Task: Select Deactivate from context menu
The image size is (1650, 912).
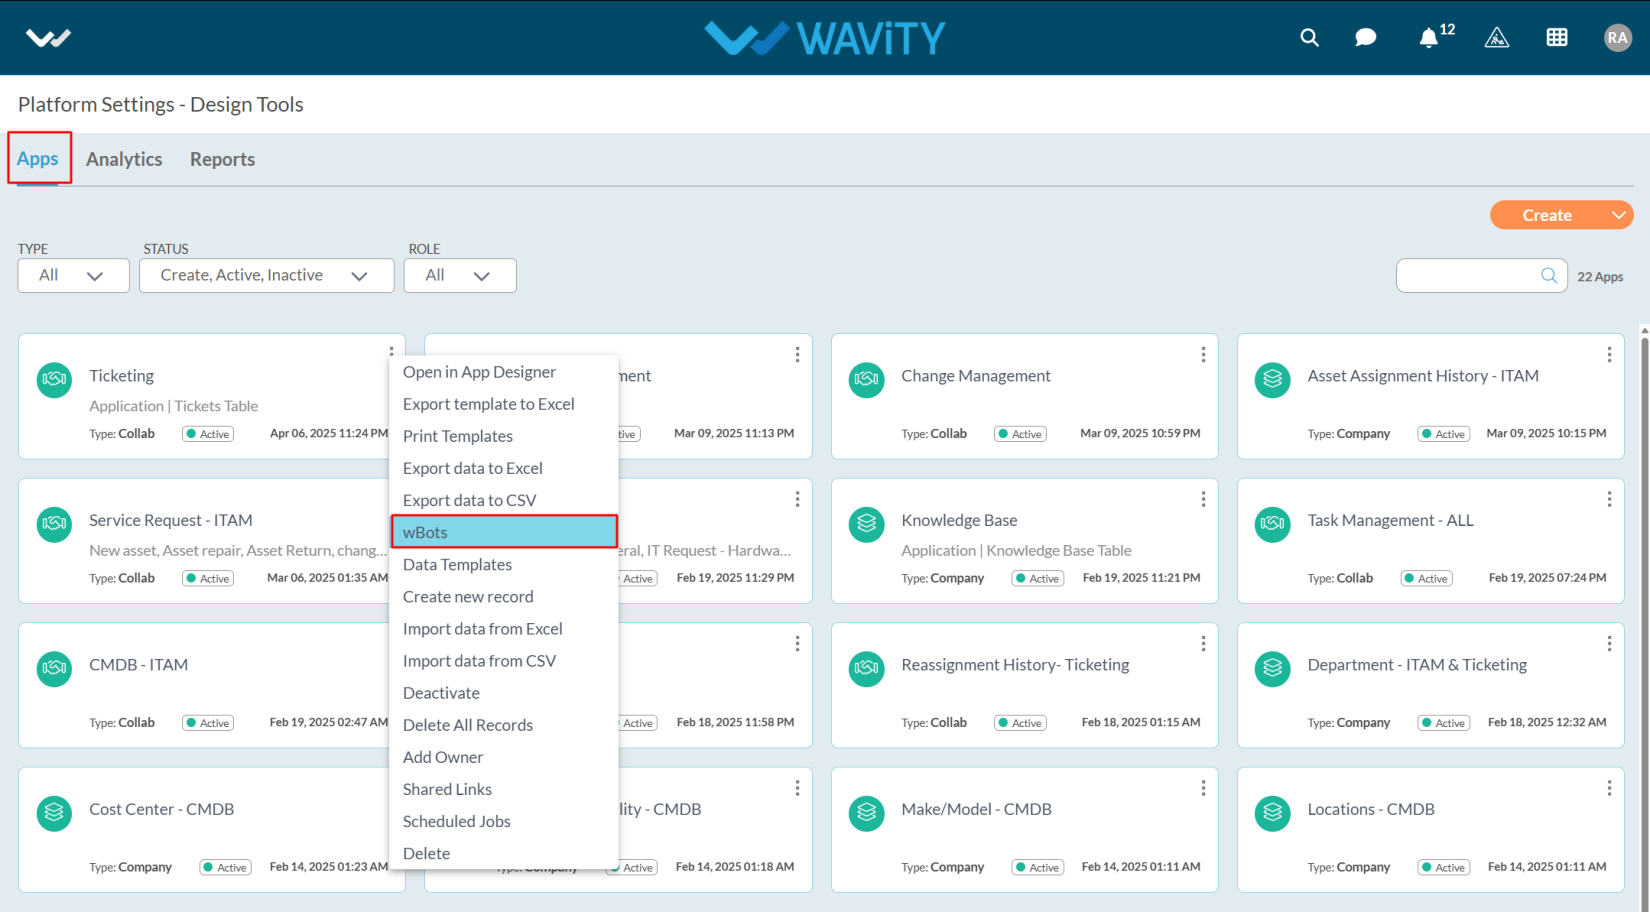Action: (504, 693)
